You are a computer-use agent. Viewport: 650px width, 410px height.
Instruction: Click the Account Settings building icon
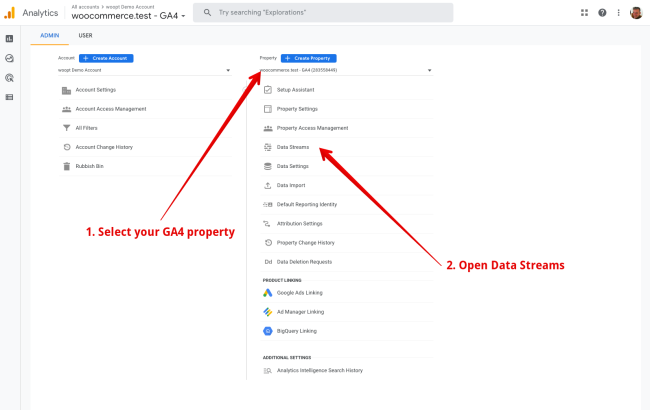[66, 90]
